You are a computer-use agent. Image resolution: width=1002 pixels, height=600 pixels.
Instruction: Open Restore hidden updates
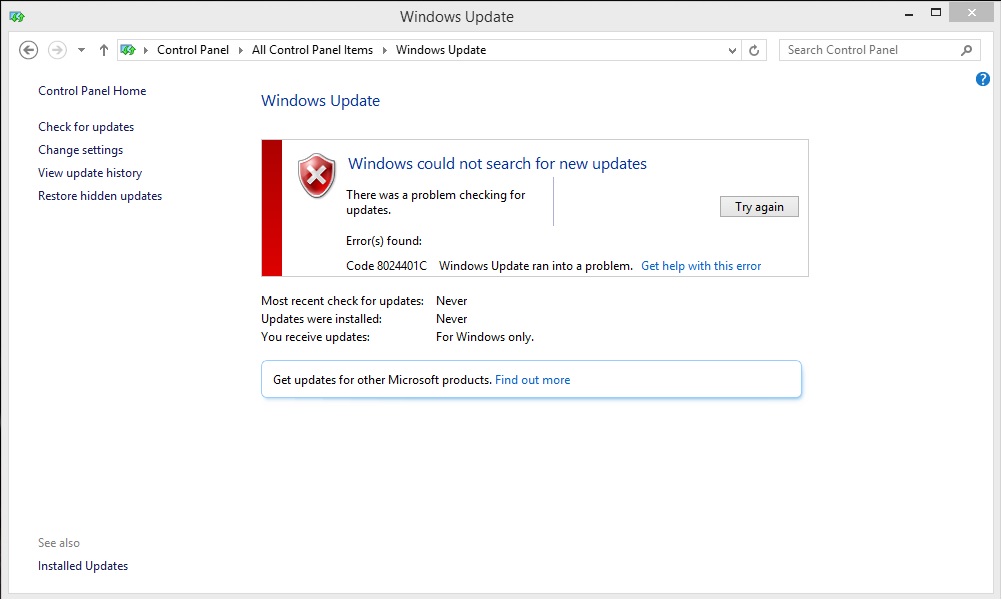pyautogui.click(x=100, y=196)
